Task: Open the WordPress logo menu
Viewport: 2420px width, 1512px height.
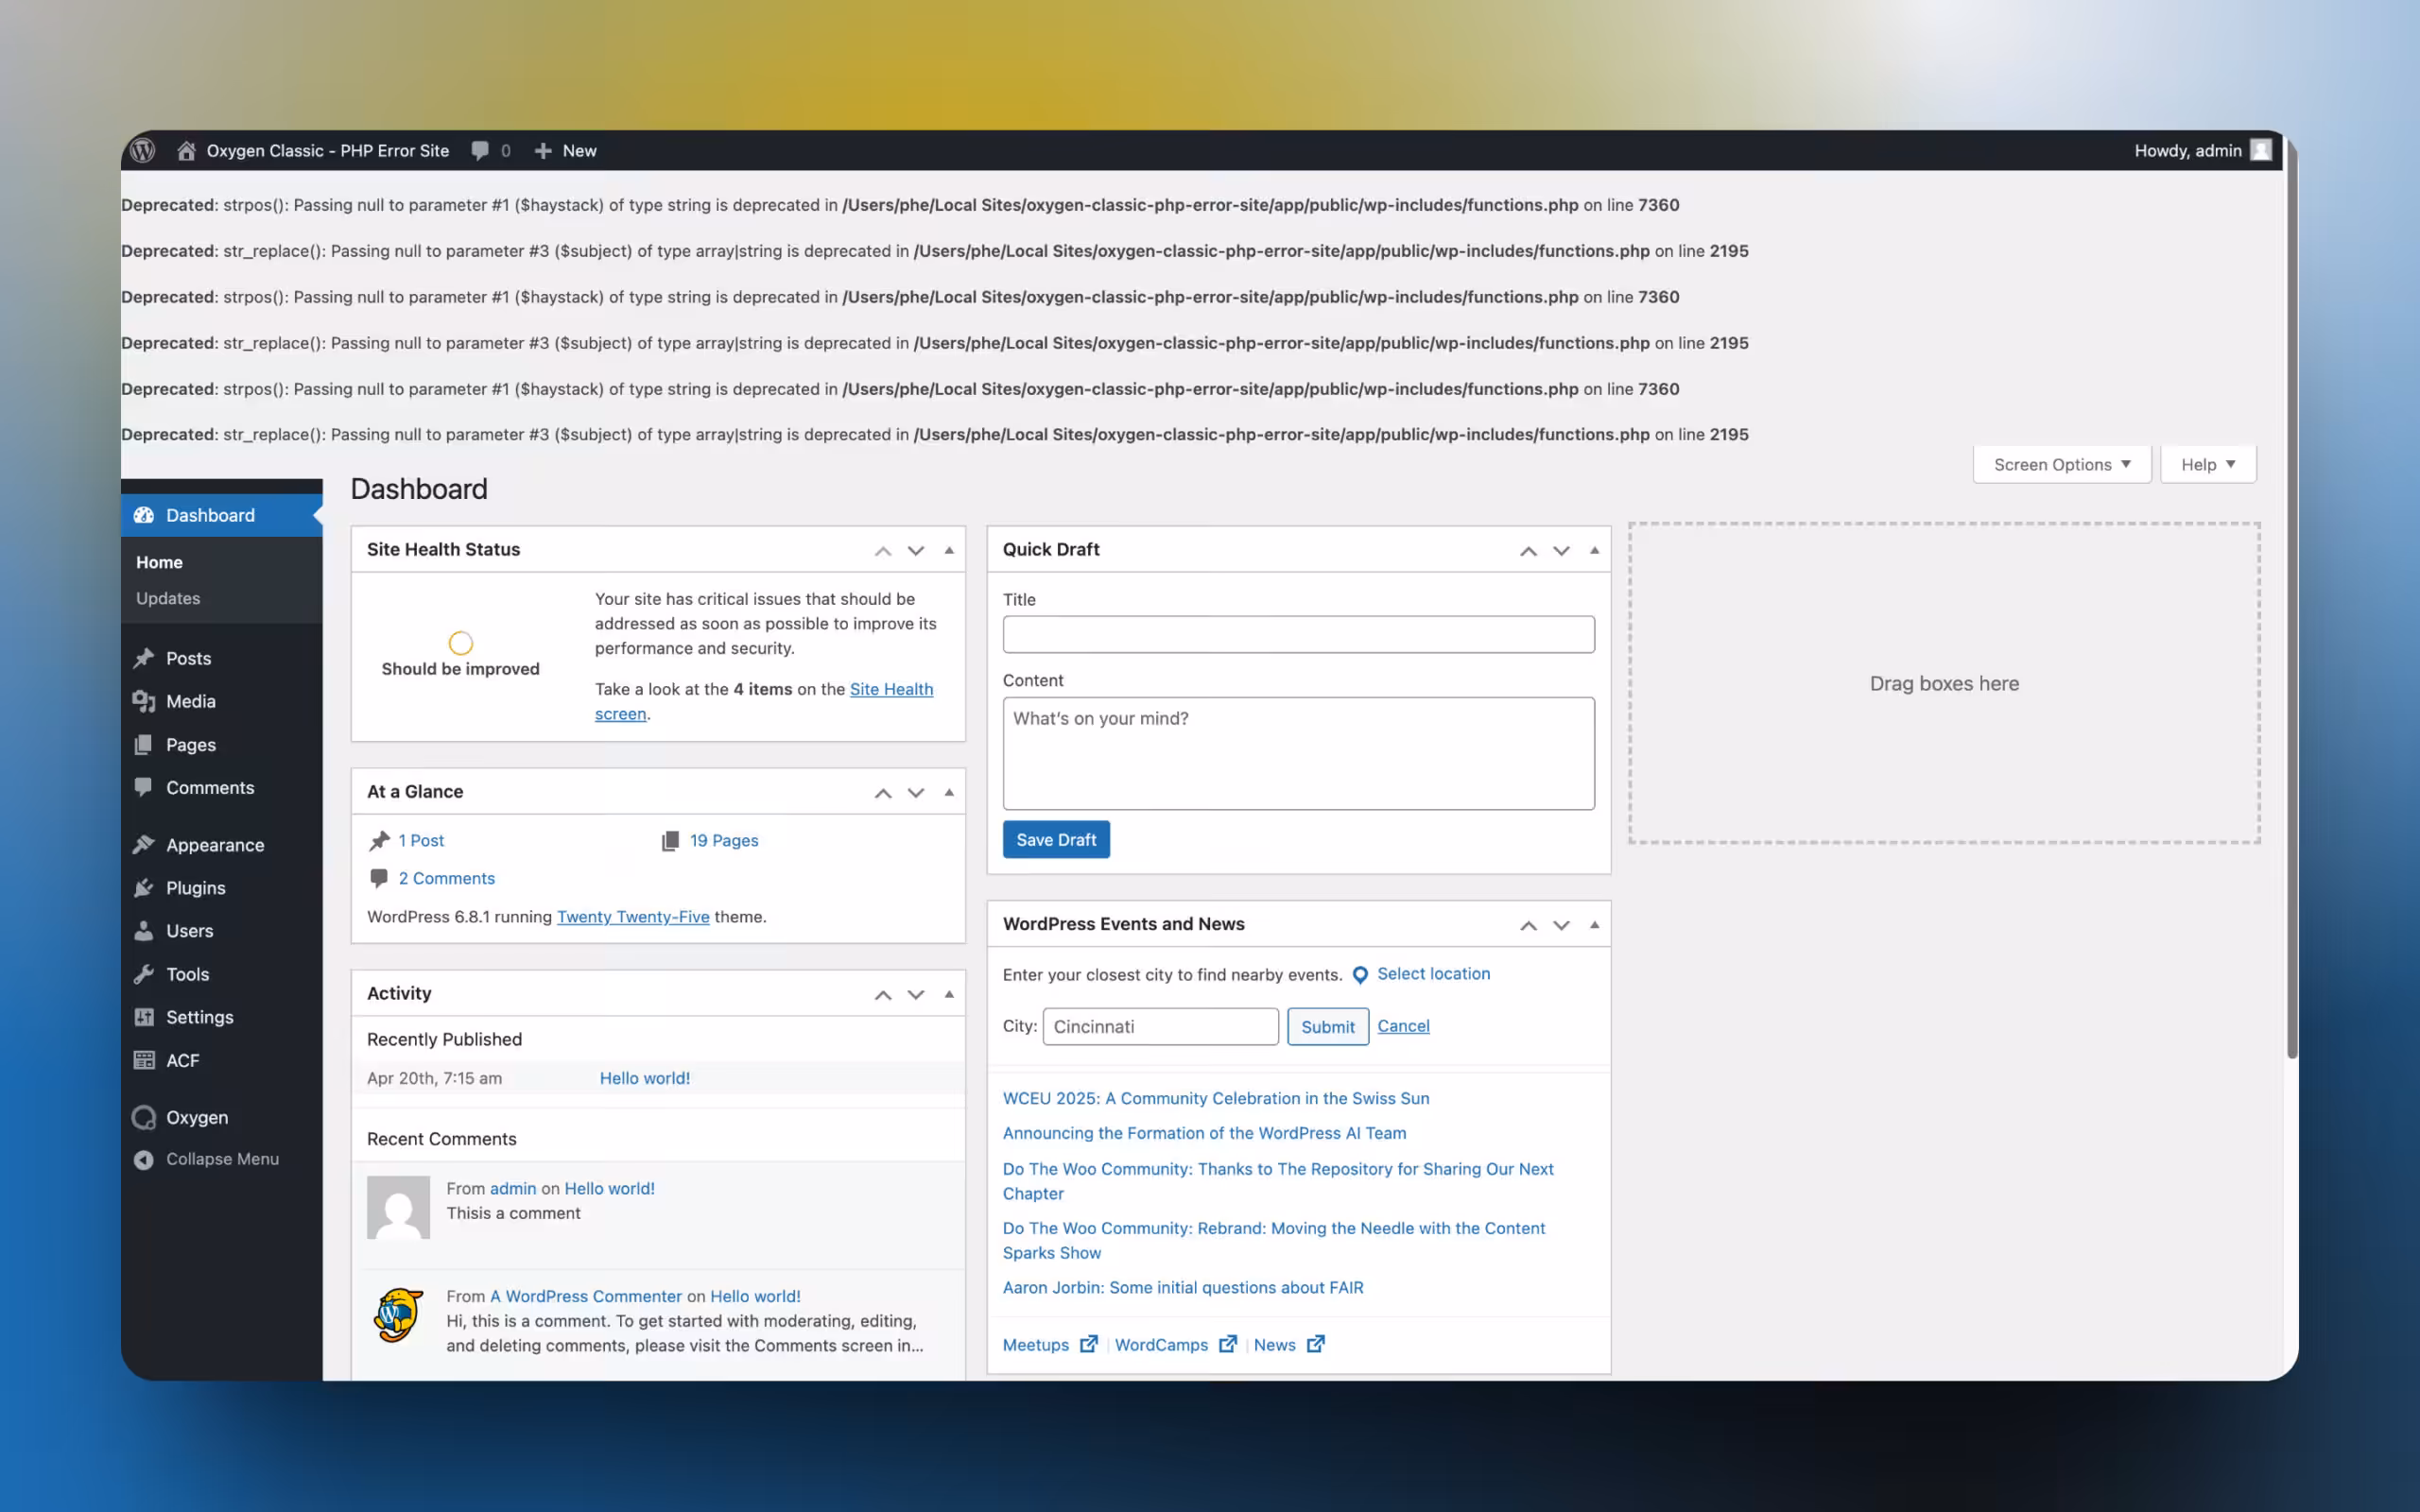Action: click(x=143, y=150)
